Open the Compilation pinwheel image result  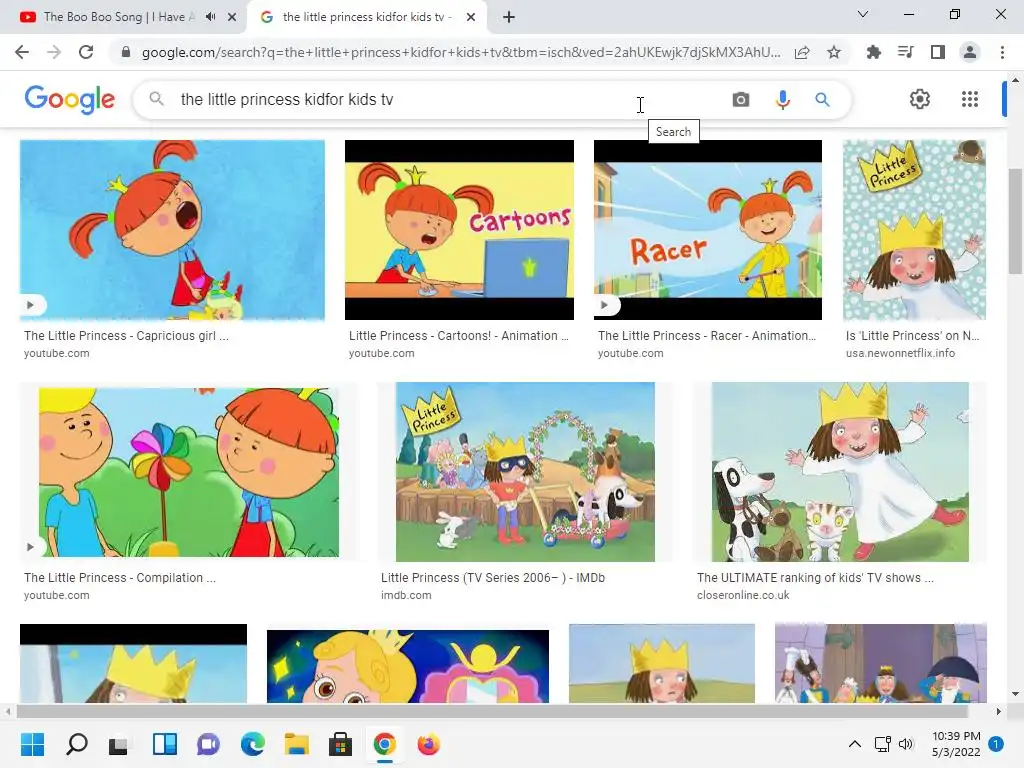coord(189,472)
